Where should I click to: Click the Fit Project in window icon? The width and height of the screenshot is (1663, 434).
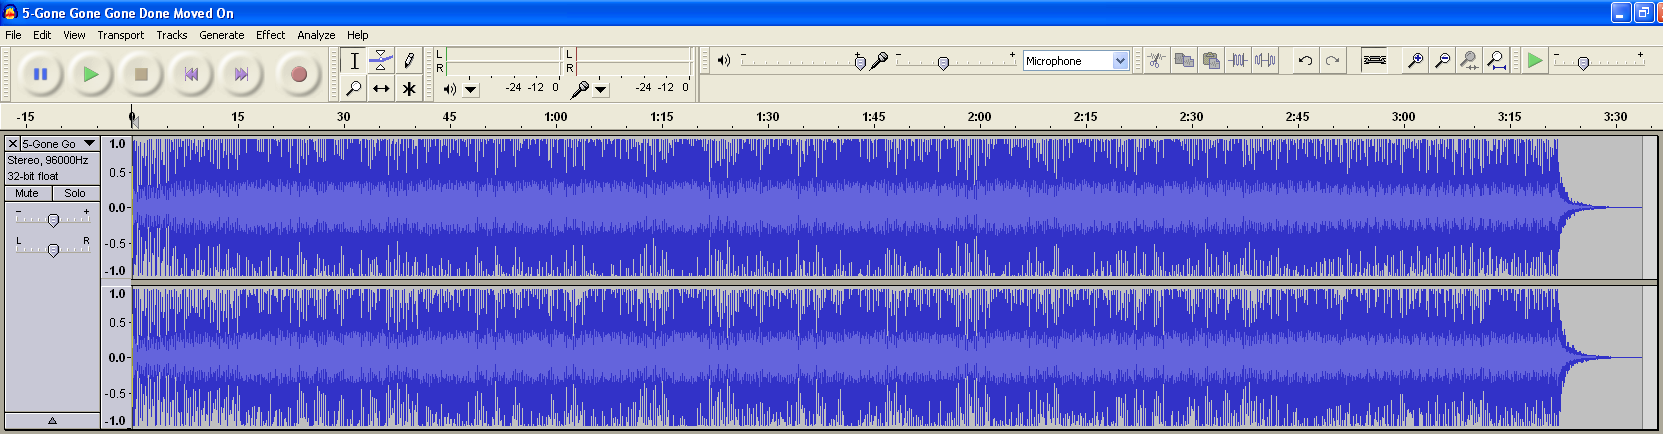(x=1496, y=61)
